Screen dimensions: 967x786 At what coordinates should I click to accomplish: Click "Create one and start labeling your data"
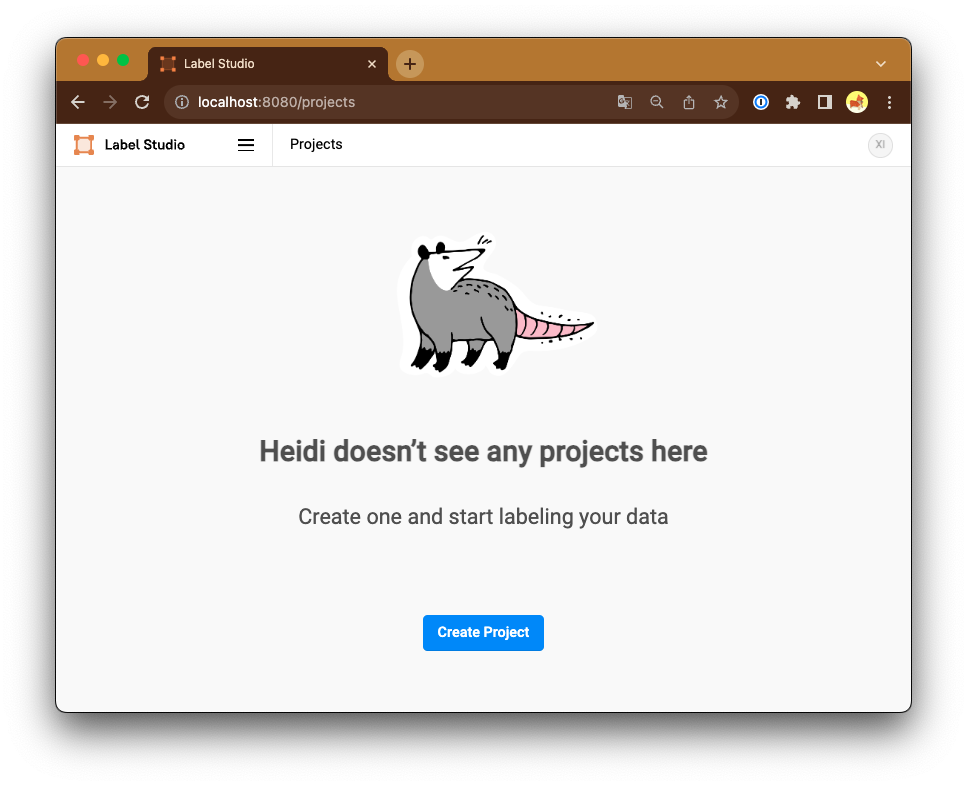point(483,517)
